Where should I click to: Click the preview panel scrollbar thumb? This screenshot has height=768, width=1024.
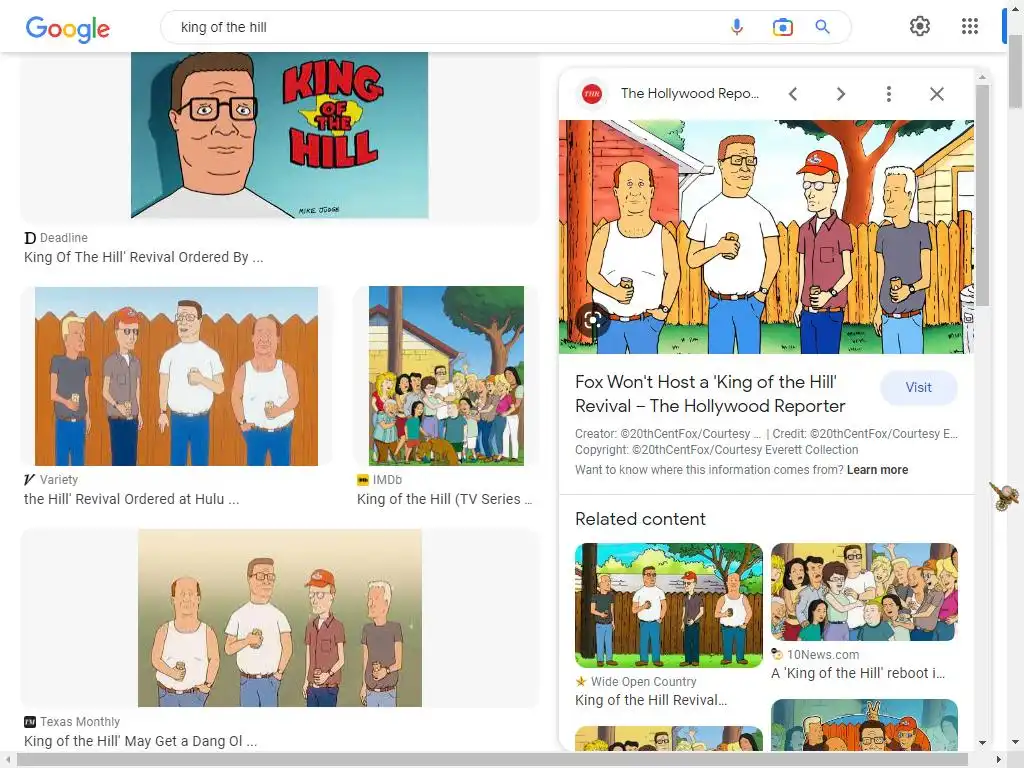(982, 195)
